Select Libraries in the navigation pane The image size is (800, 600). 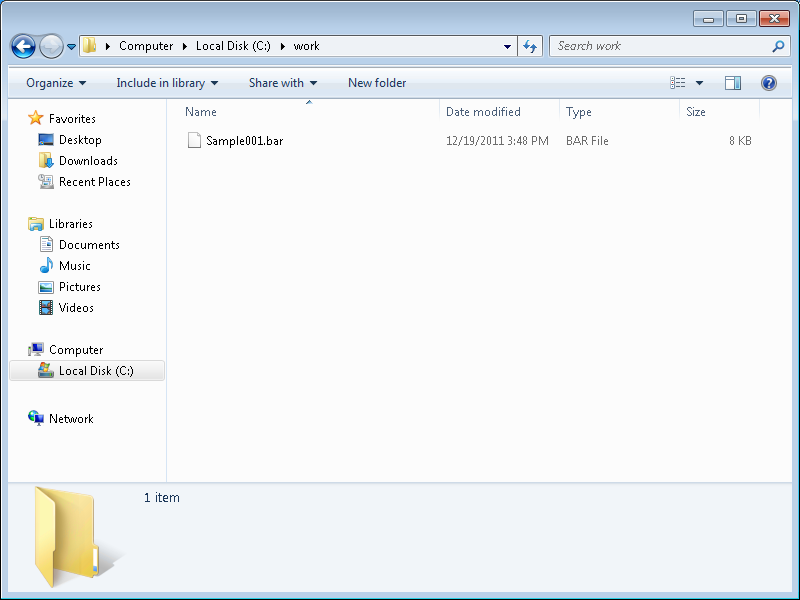point(71,223)
